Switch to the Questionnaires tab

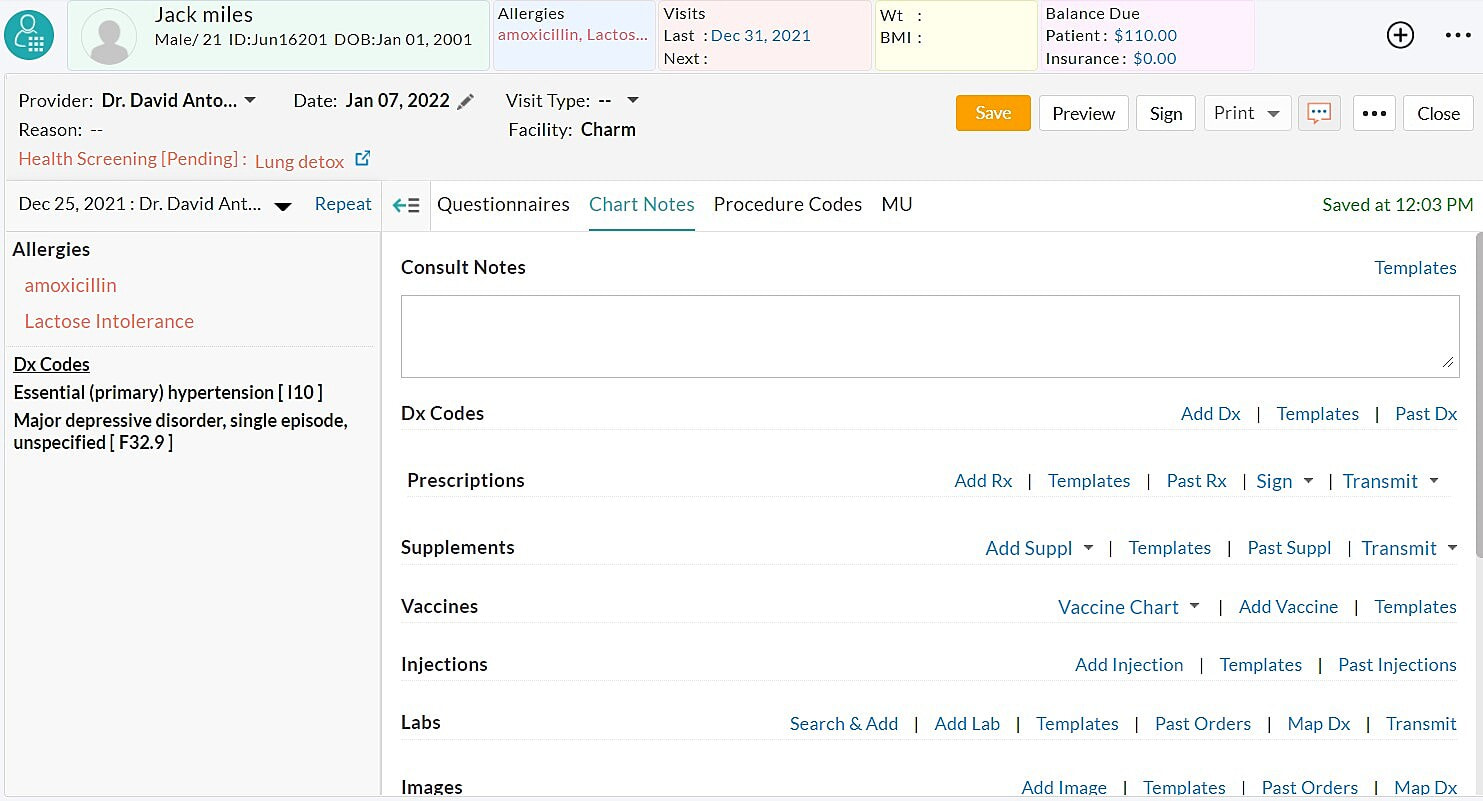tap(503, 204)
